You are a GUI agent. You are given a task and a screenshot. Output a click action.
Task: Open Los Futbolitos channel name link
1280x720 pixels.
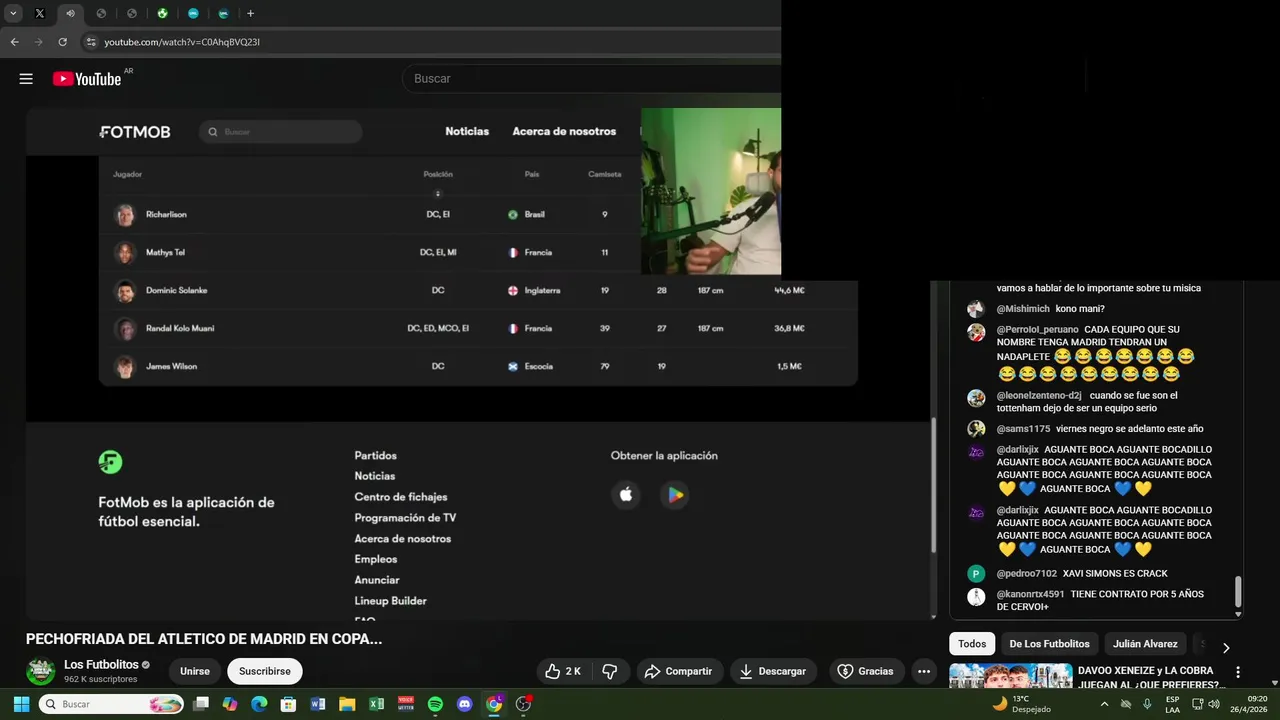(x=101, y=664)
